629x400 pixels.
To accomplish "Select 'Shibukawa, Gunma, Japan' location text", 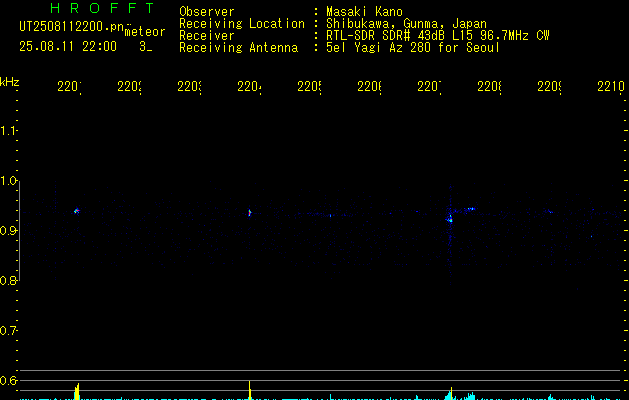I will tap(406, 24).
